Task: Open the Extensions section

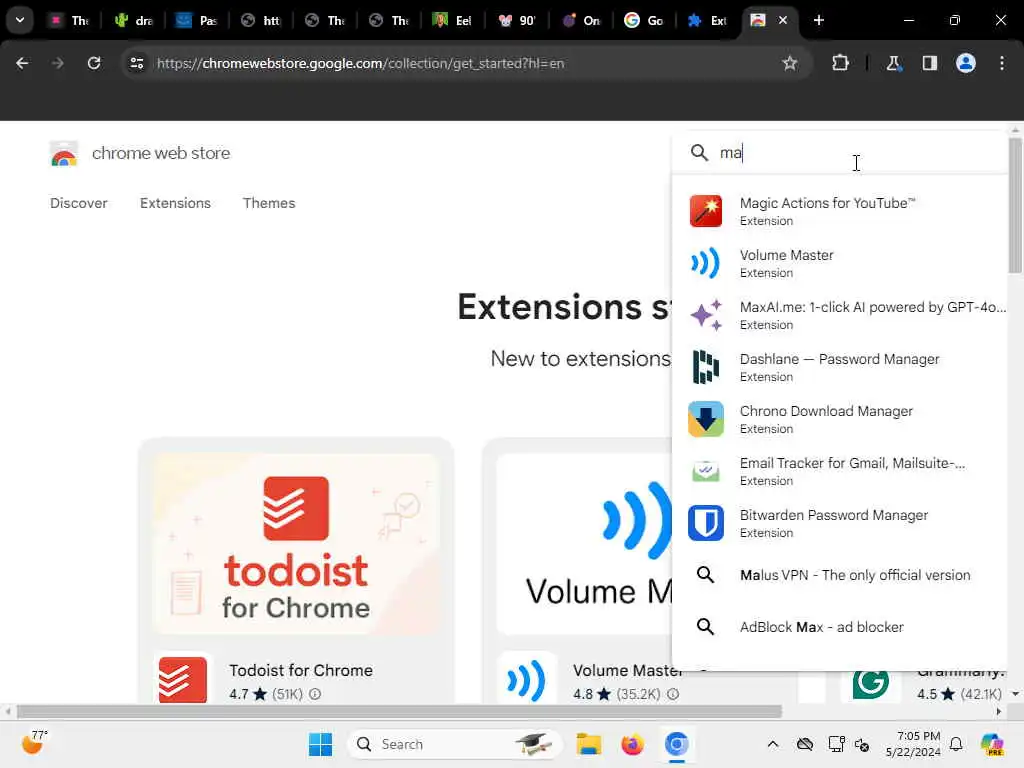Action: [175, 203]
